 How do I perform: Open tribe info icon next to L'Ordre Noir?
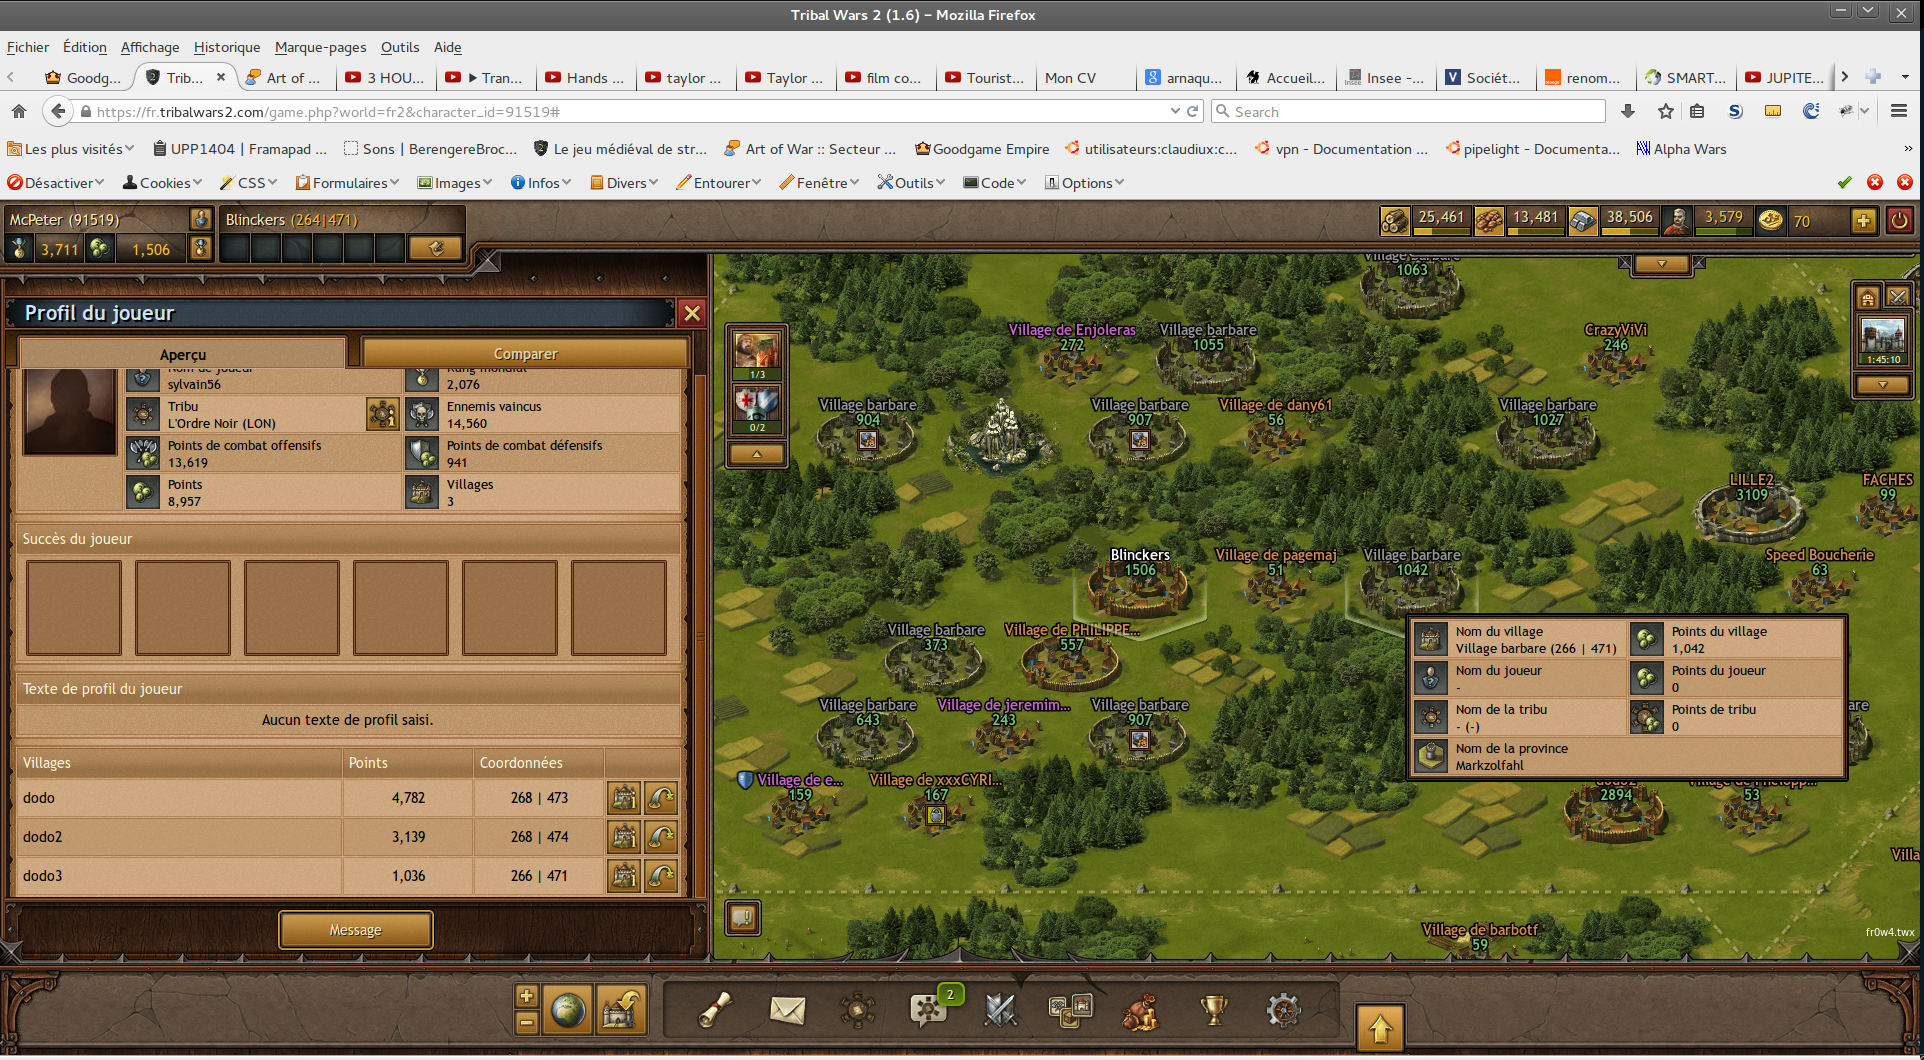tap(382, 414)
